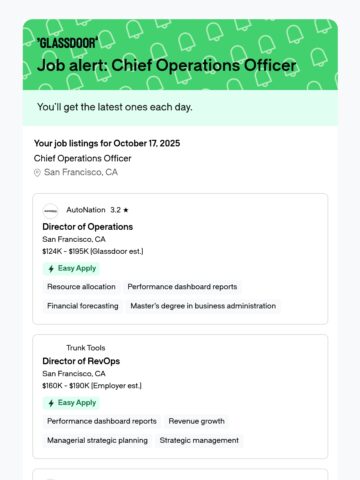This screenshot has width=360, height=480.
Task: Select the Financial forecasting skill tag
Action: click(x=83, y=306)
